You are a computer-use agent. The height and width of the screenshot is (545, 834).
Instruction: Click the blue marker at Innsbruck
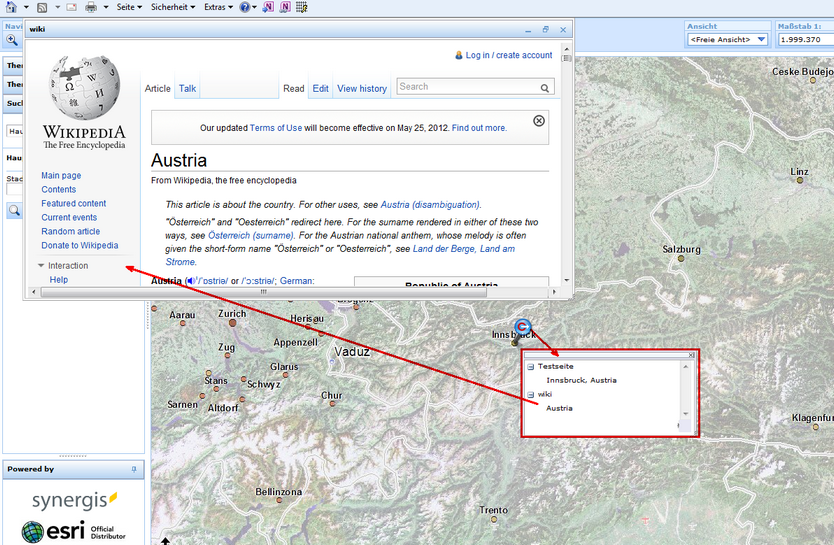click(521, 326)
